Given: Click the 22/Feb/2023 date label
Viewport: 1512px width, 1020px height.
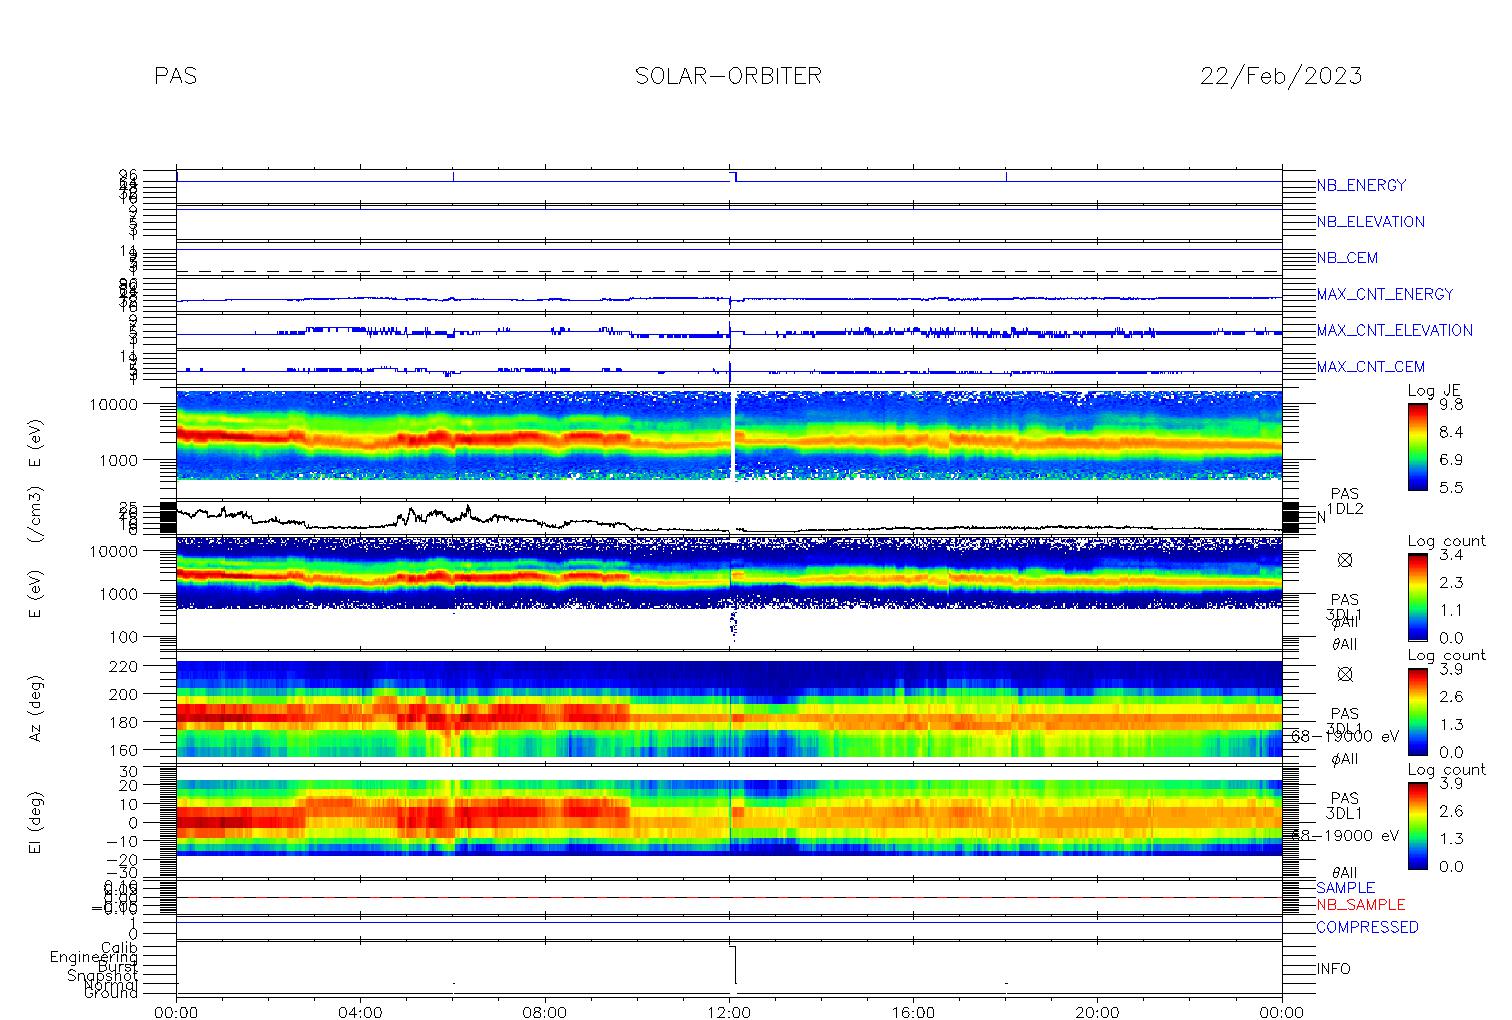Looking at the screenshot, I should tap(1281, 76).
